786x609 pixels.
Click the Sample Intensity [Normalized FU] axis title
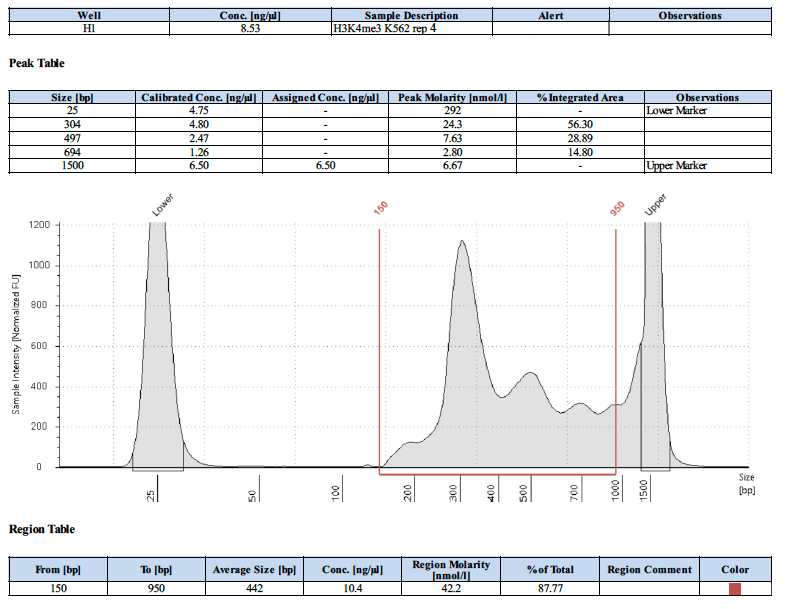pos(16,344)
